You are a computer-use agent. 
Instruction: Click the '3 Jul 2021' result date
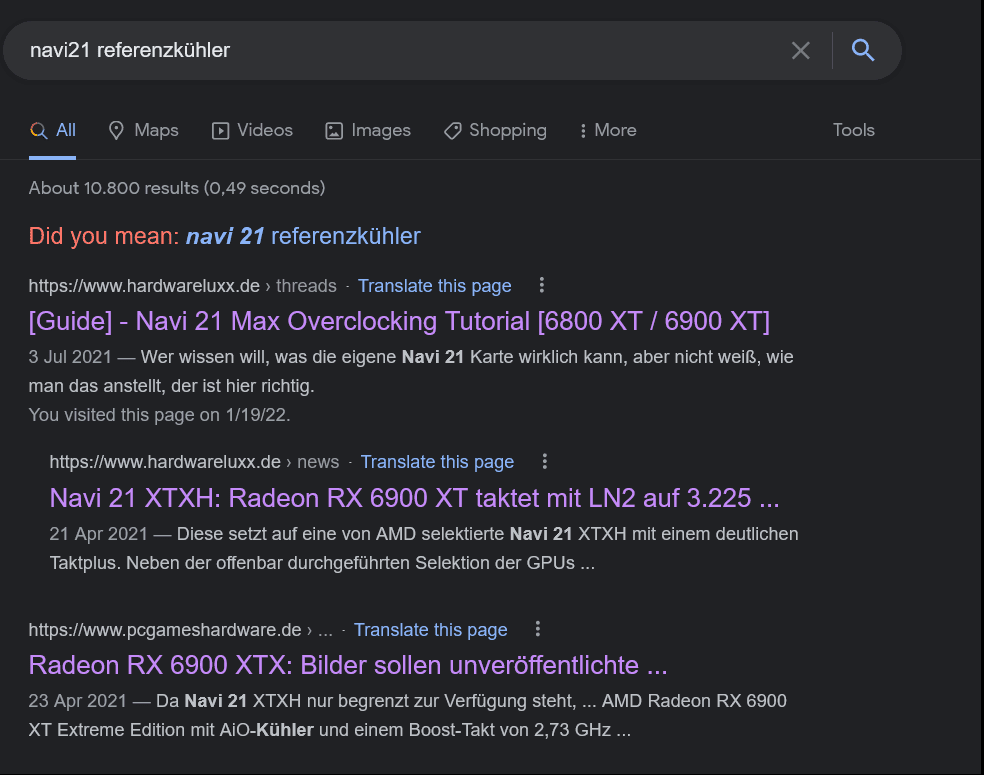pyautogui.click(x=70, y=357)
